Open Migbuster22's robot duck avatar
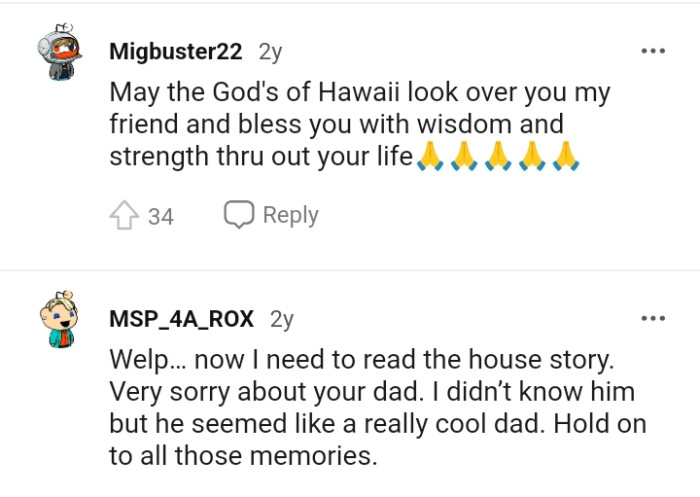The height and width of the screenshot is (497, 700). click(x=57, y=51)
